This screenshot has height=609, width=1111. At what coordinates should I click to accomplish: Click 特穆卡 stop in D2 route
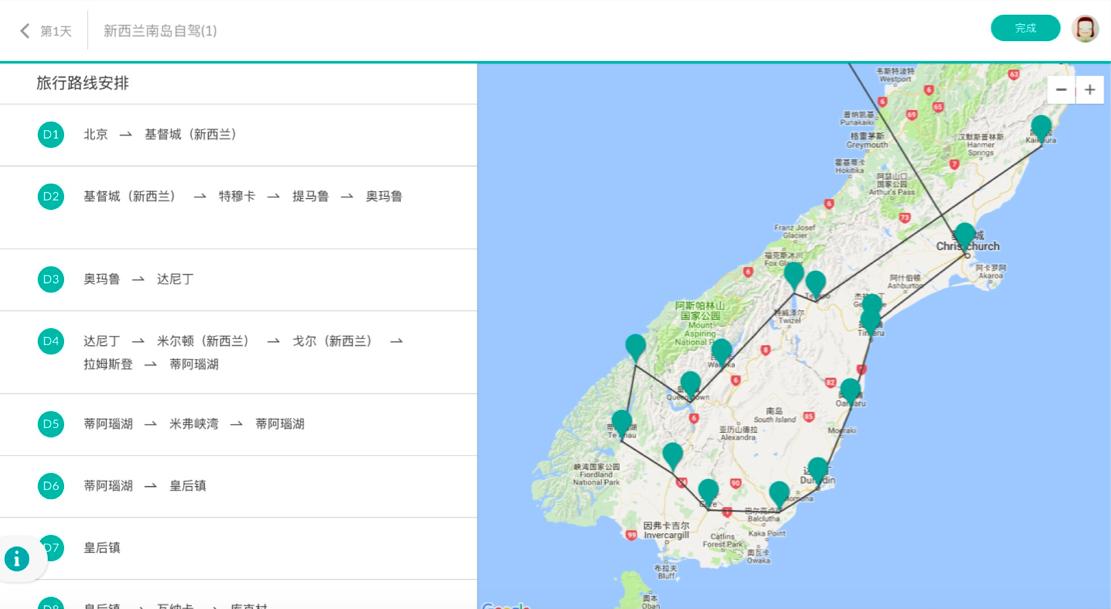tap(237, 196)
